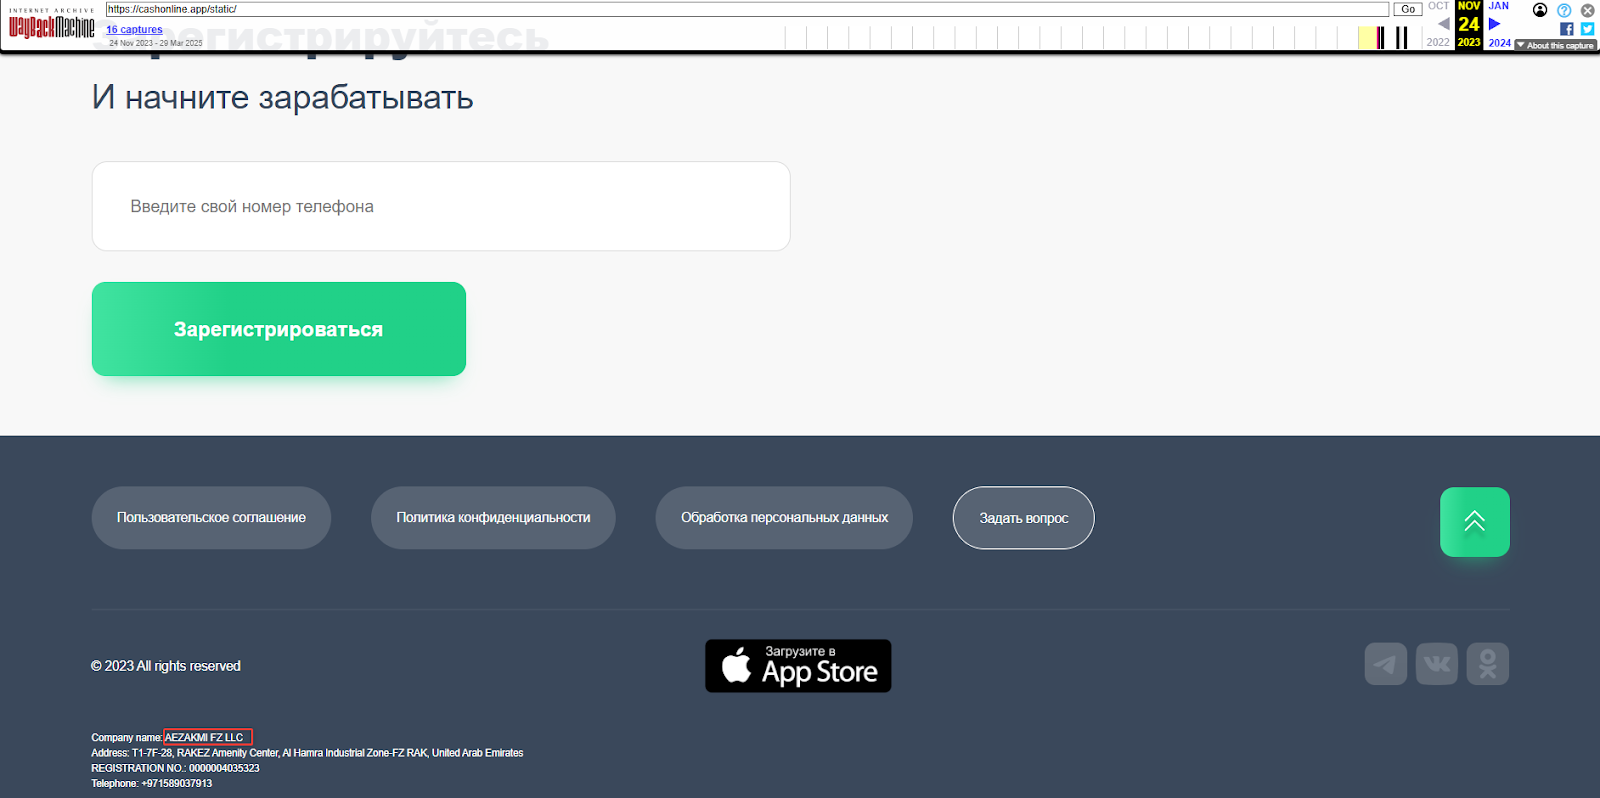Click the Wayback user account icon

[x=1540, y=10]
